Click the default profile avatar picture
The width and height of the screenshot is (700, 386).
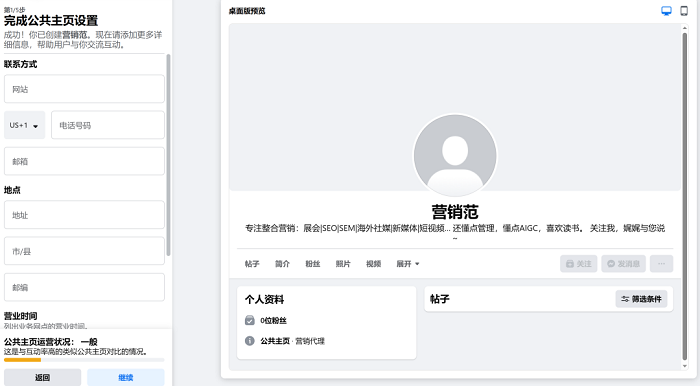pos(455,155)
